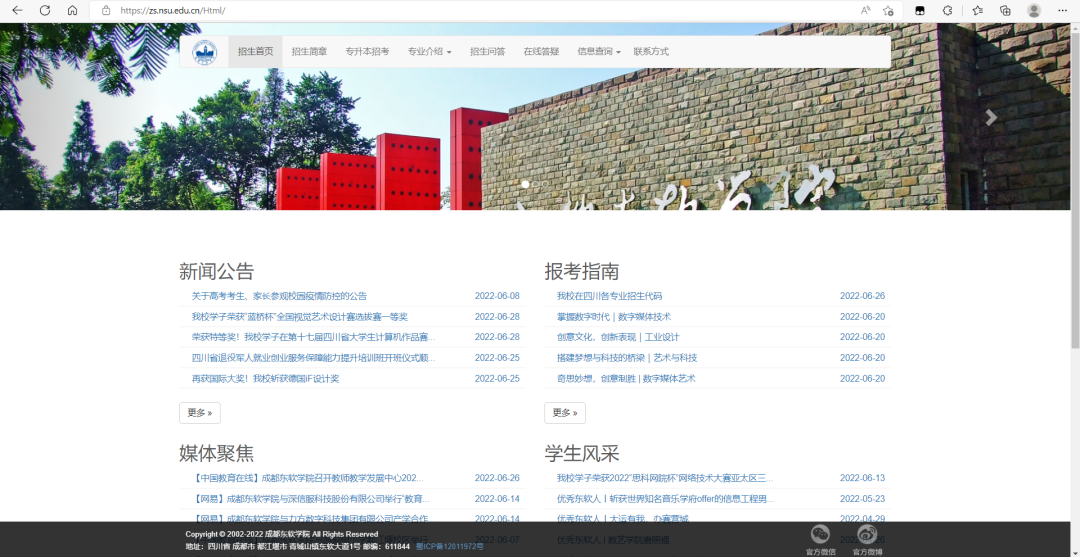Open news 荣获特等奖 第十七届四川省大学生计算机作品赛
This screenshot has width=1080, height=557.
coord(313,337)
